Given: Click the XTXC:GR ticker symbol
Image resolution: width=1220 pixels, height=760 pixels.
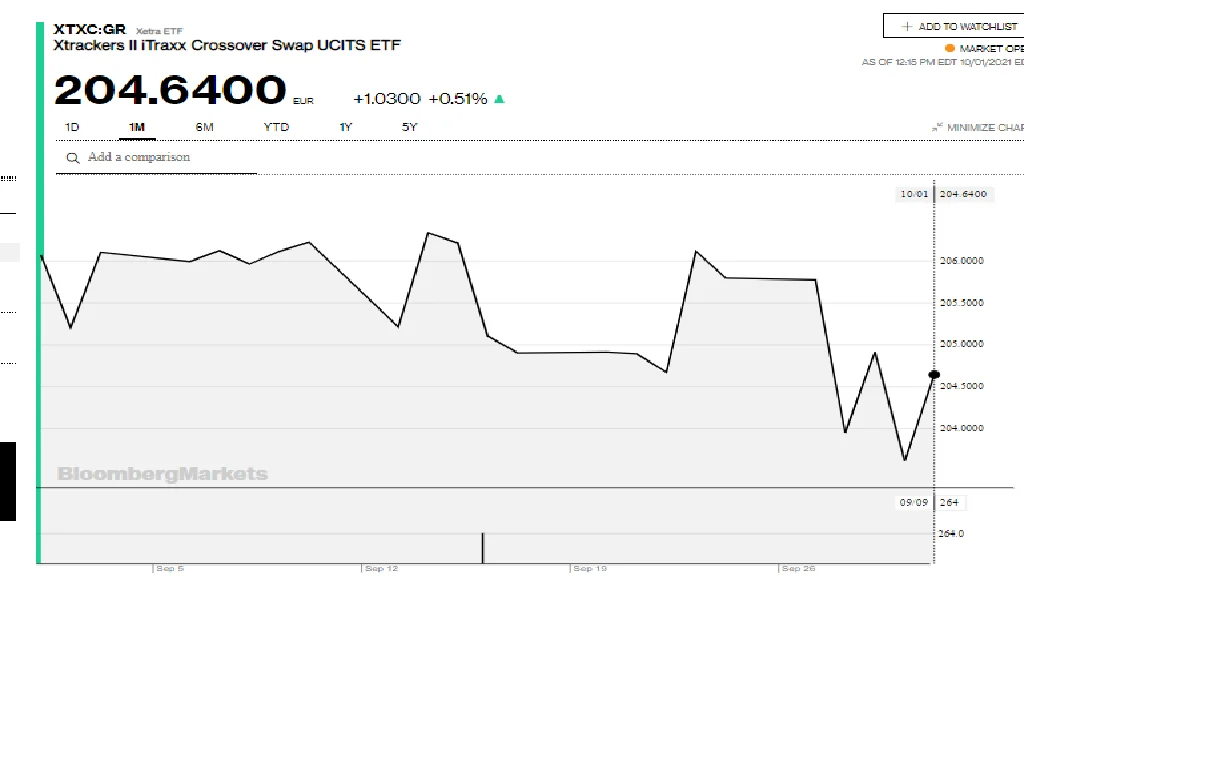Looking at the screenshot, I should point(90,29).
